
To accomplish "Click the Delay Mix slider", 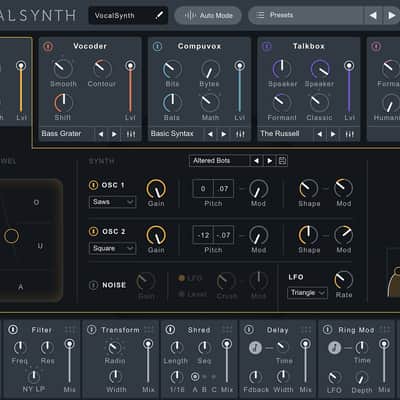I will (305, 362).
